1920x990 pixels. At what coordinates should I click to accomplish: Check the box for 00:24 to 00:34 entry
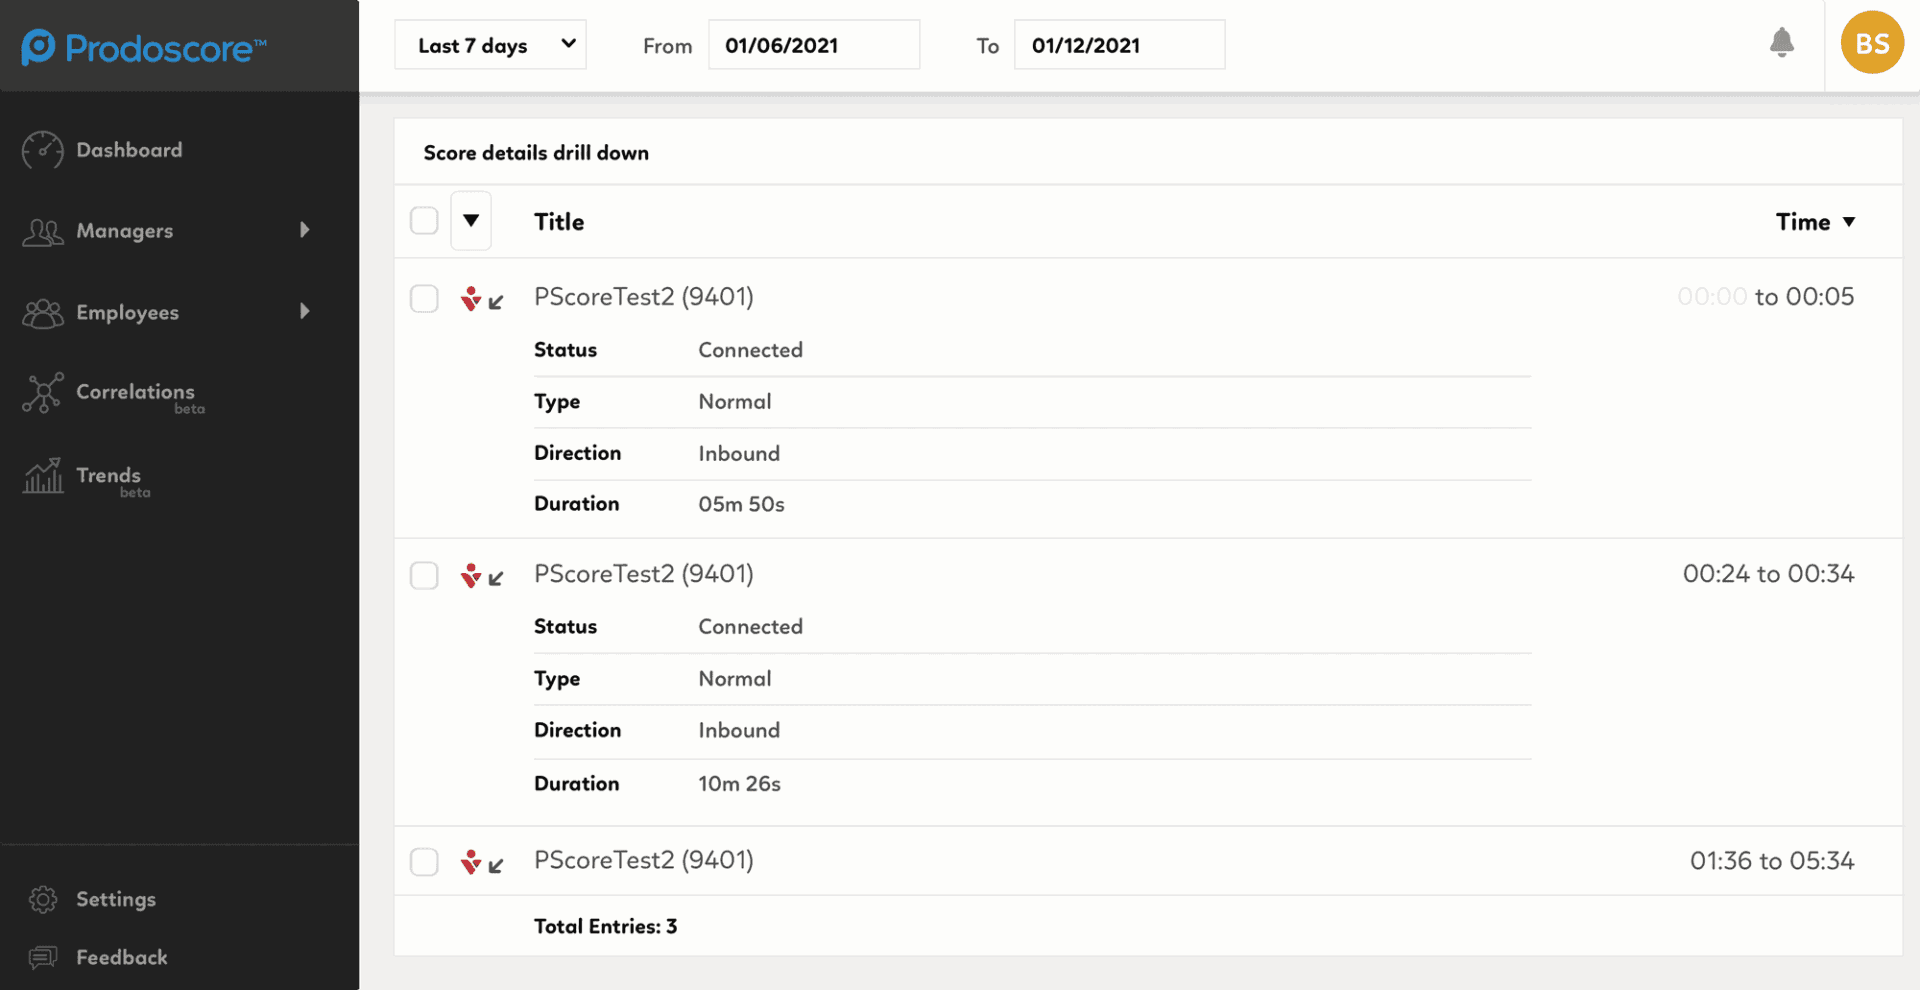point(424,575)
